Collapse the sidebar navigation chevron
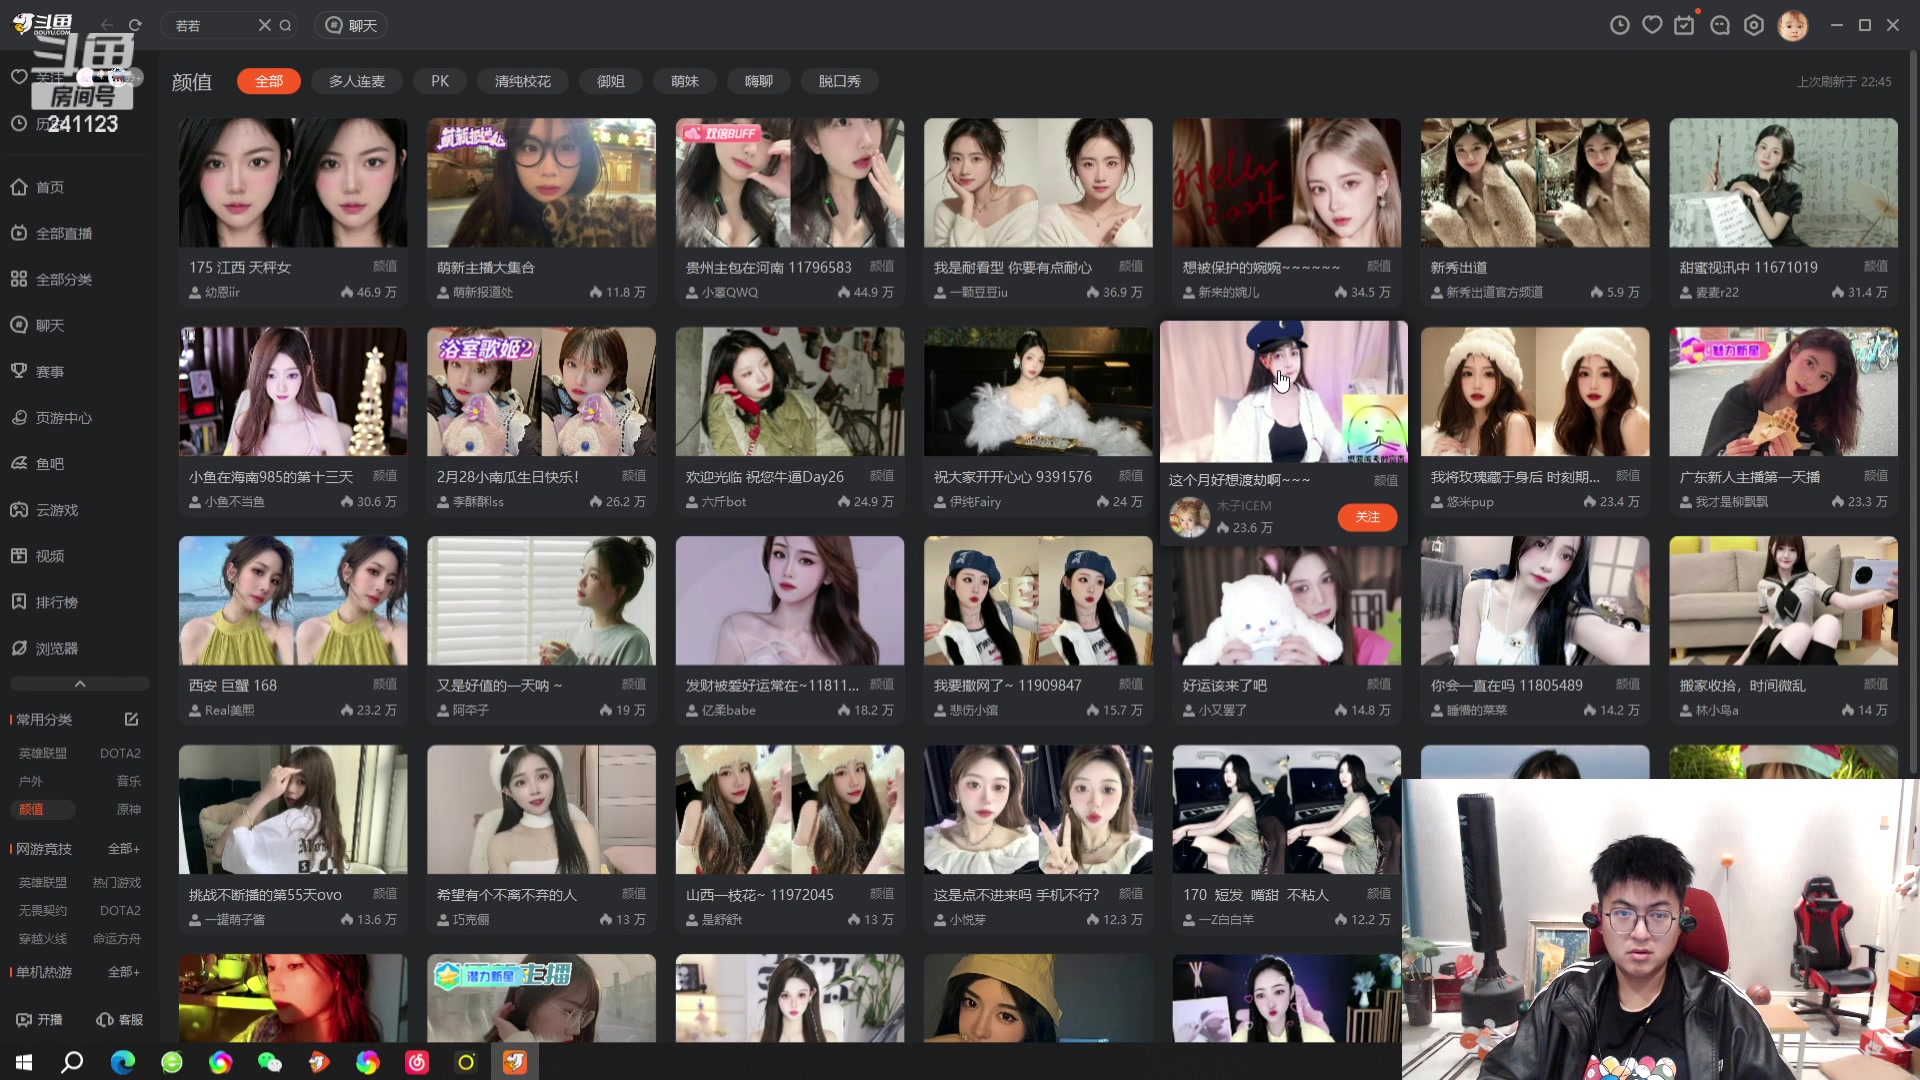 tap(80, 684)
